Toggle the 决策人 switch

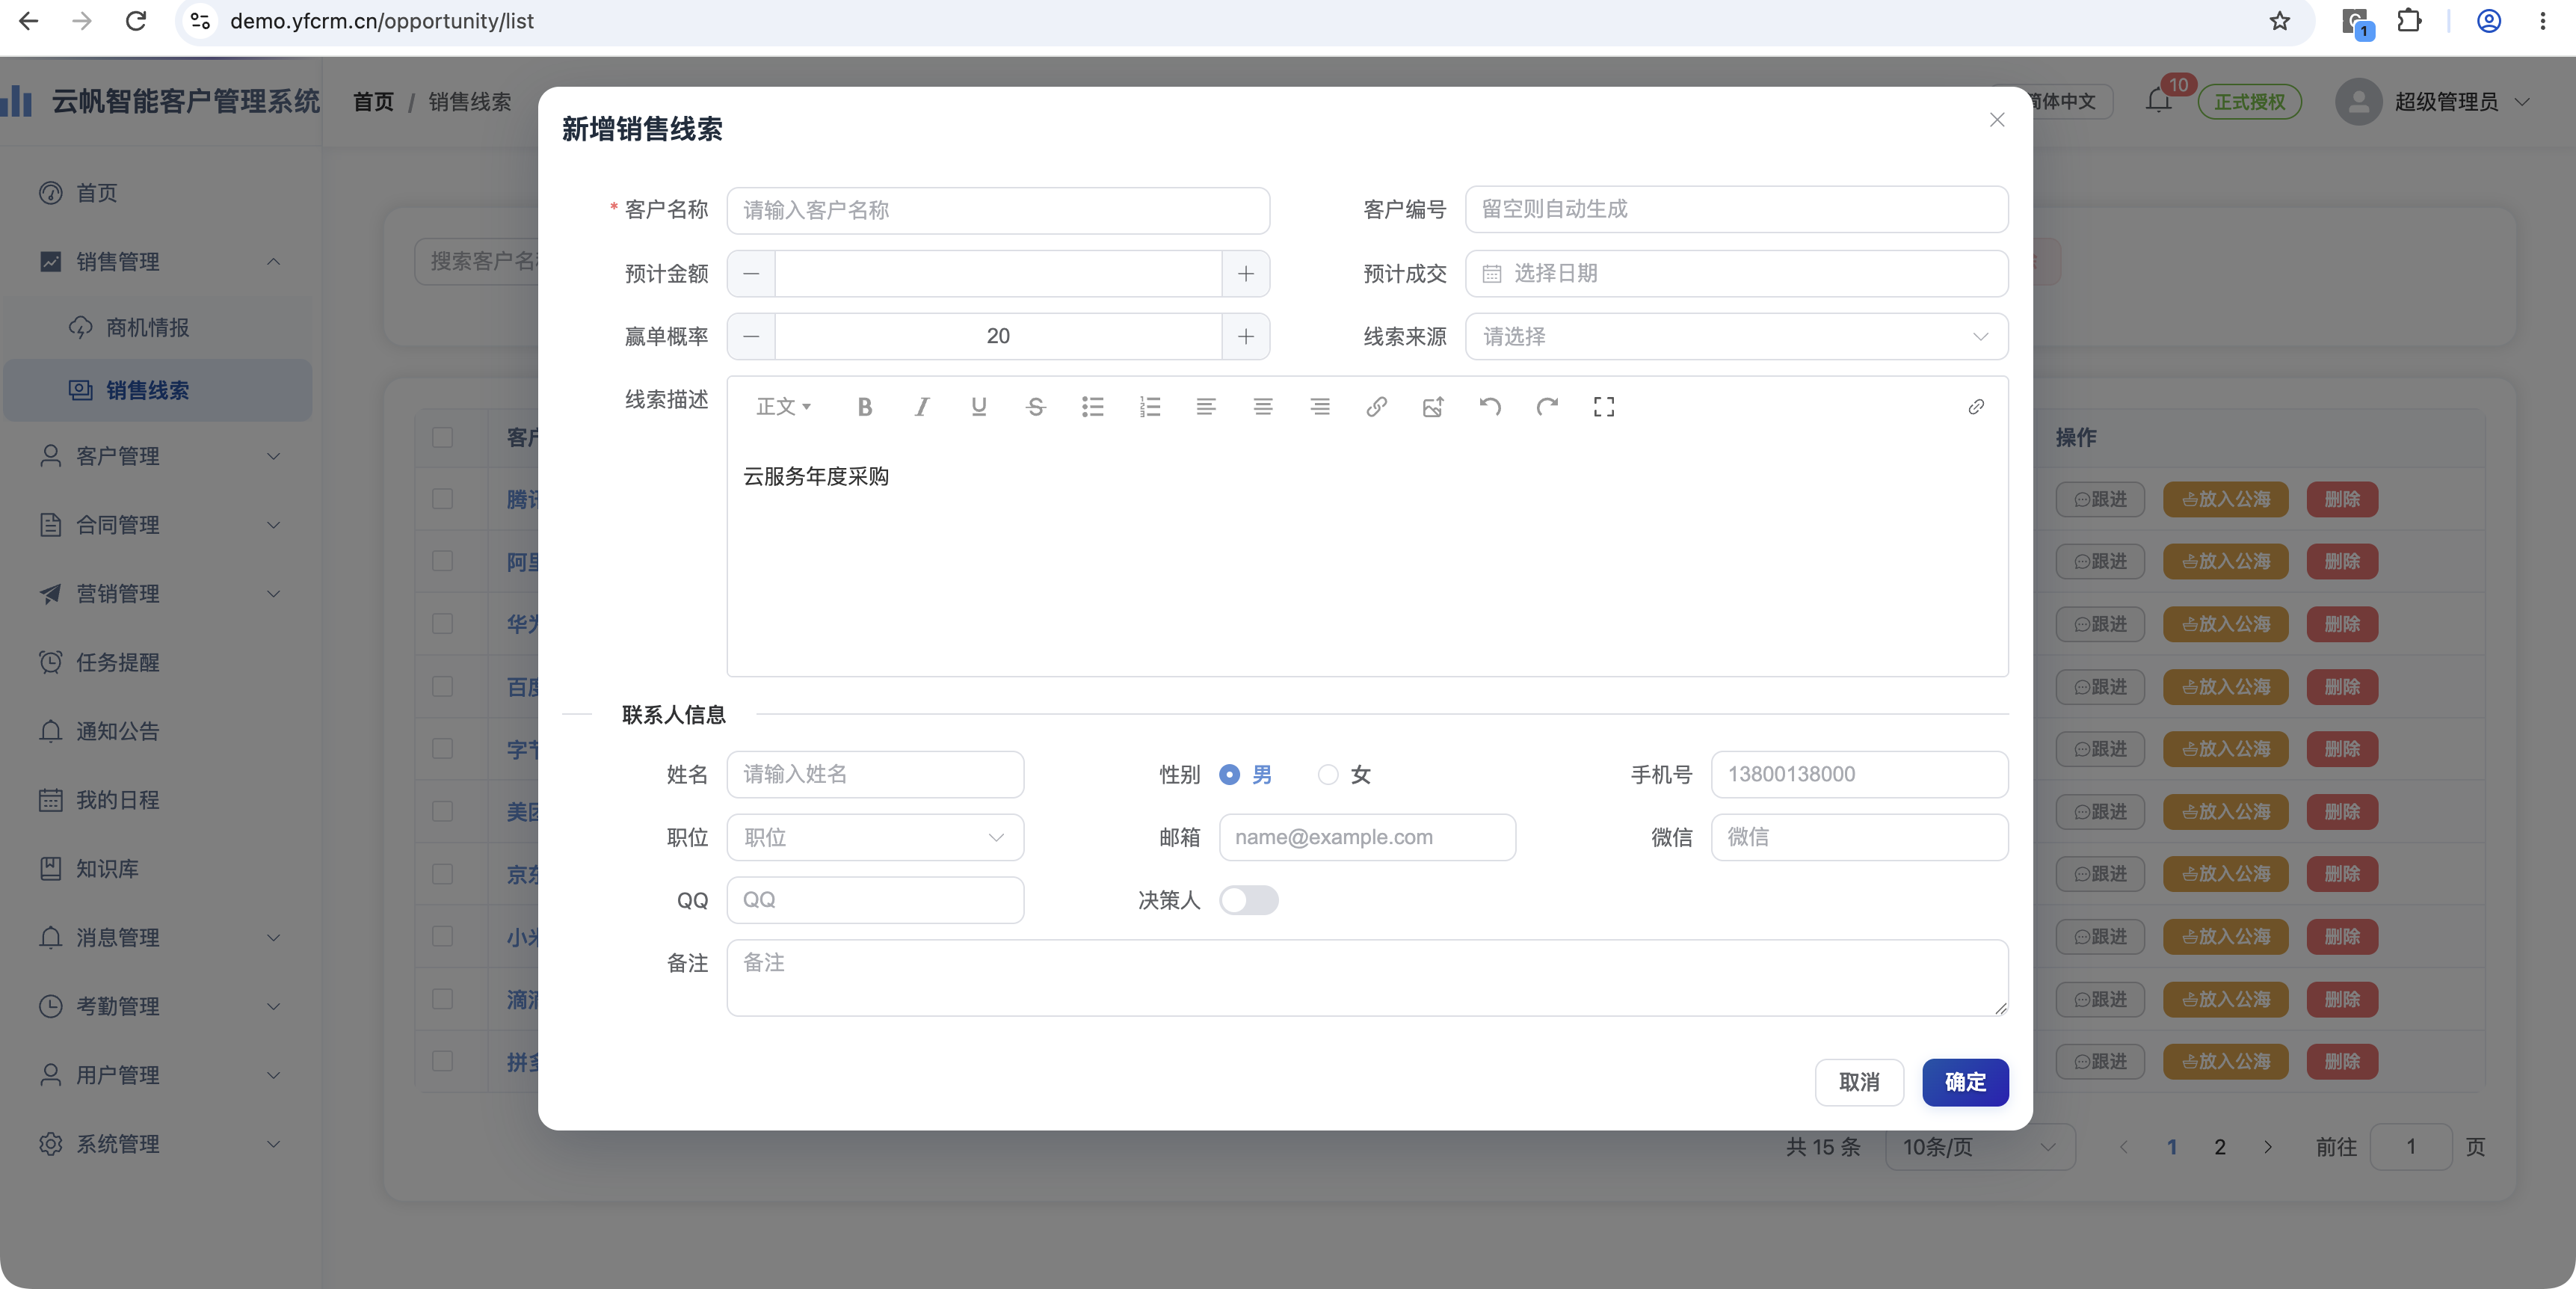tap(1248, 900)
